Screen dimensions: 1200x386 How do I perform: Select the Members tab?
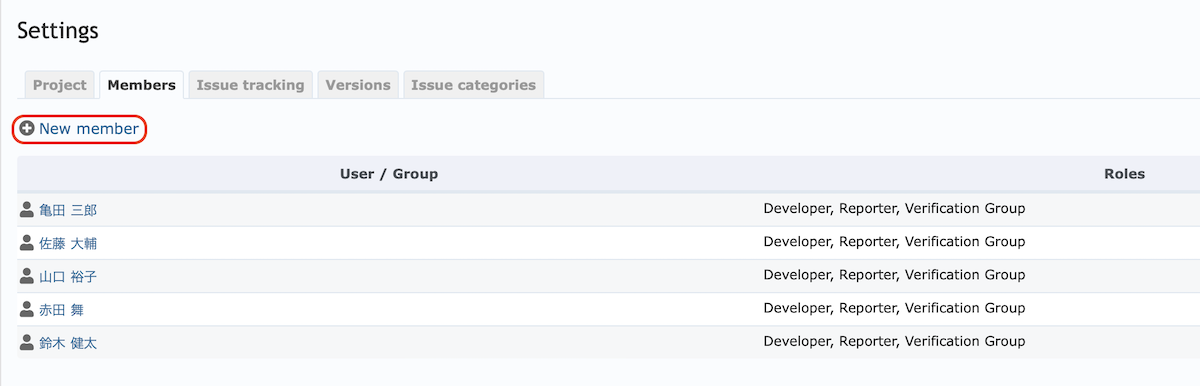141,85
